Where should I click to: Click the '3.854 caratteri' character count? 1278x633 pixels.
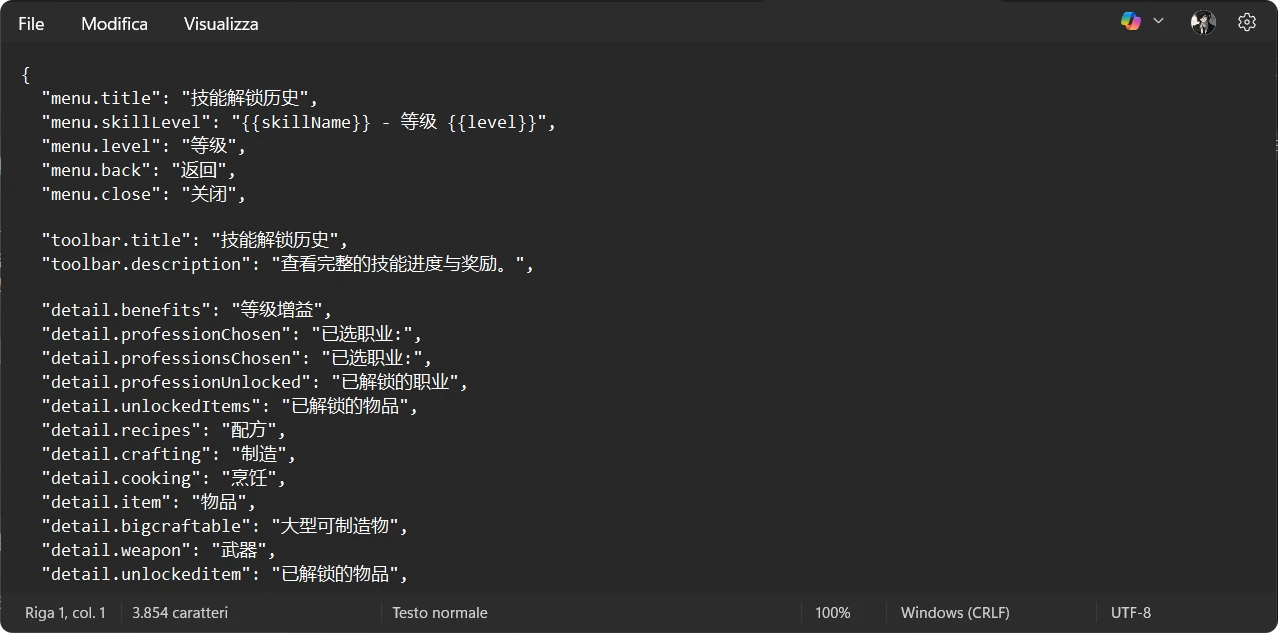point(180,613)
